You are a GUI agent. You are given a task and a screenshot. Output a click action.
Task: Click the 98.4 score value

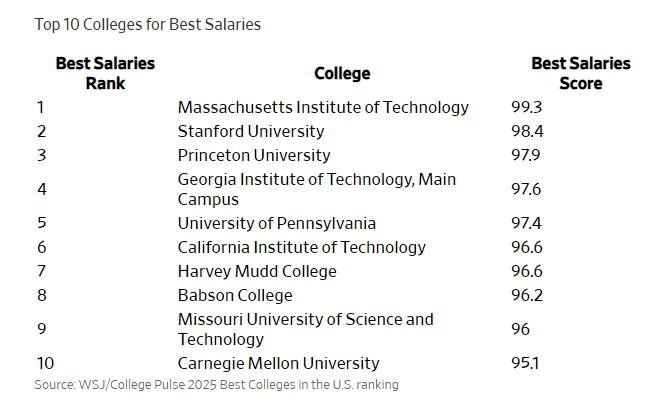click(527, 131)
